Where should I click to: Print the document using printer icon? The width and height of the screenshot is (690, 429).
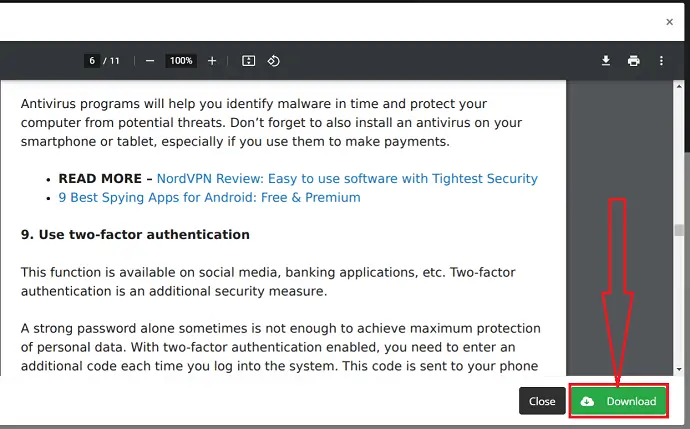(634, 61)
